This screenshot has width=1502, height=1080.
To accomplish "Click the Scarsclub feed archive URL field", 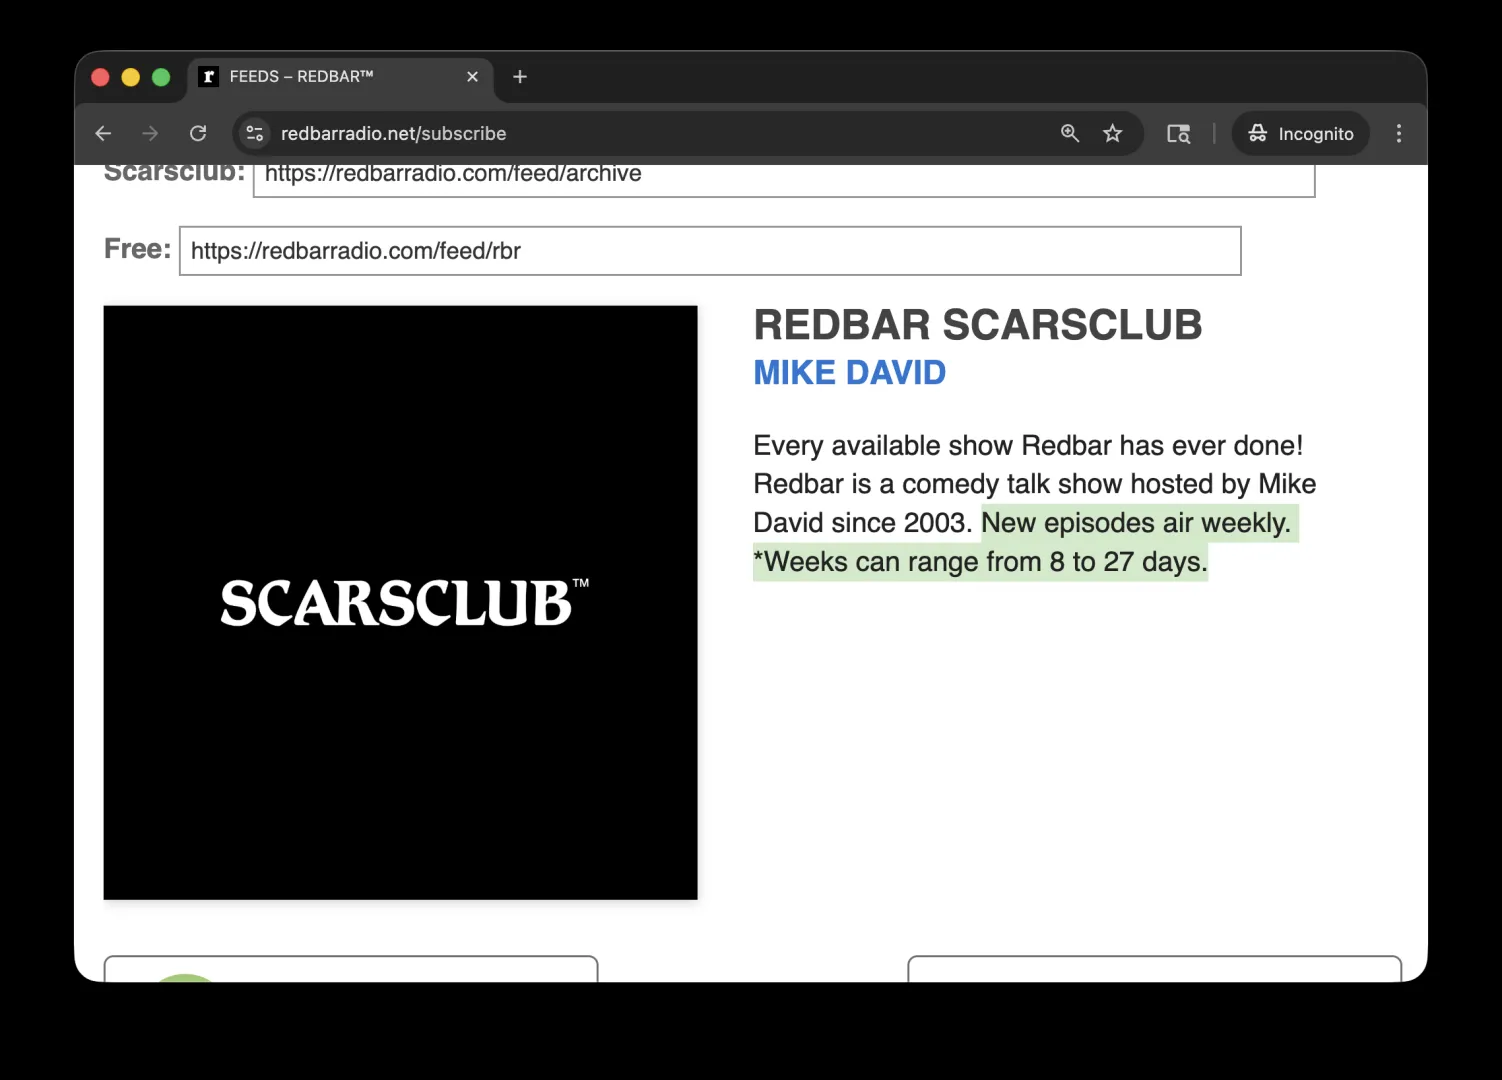I will tap(783, 176).
